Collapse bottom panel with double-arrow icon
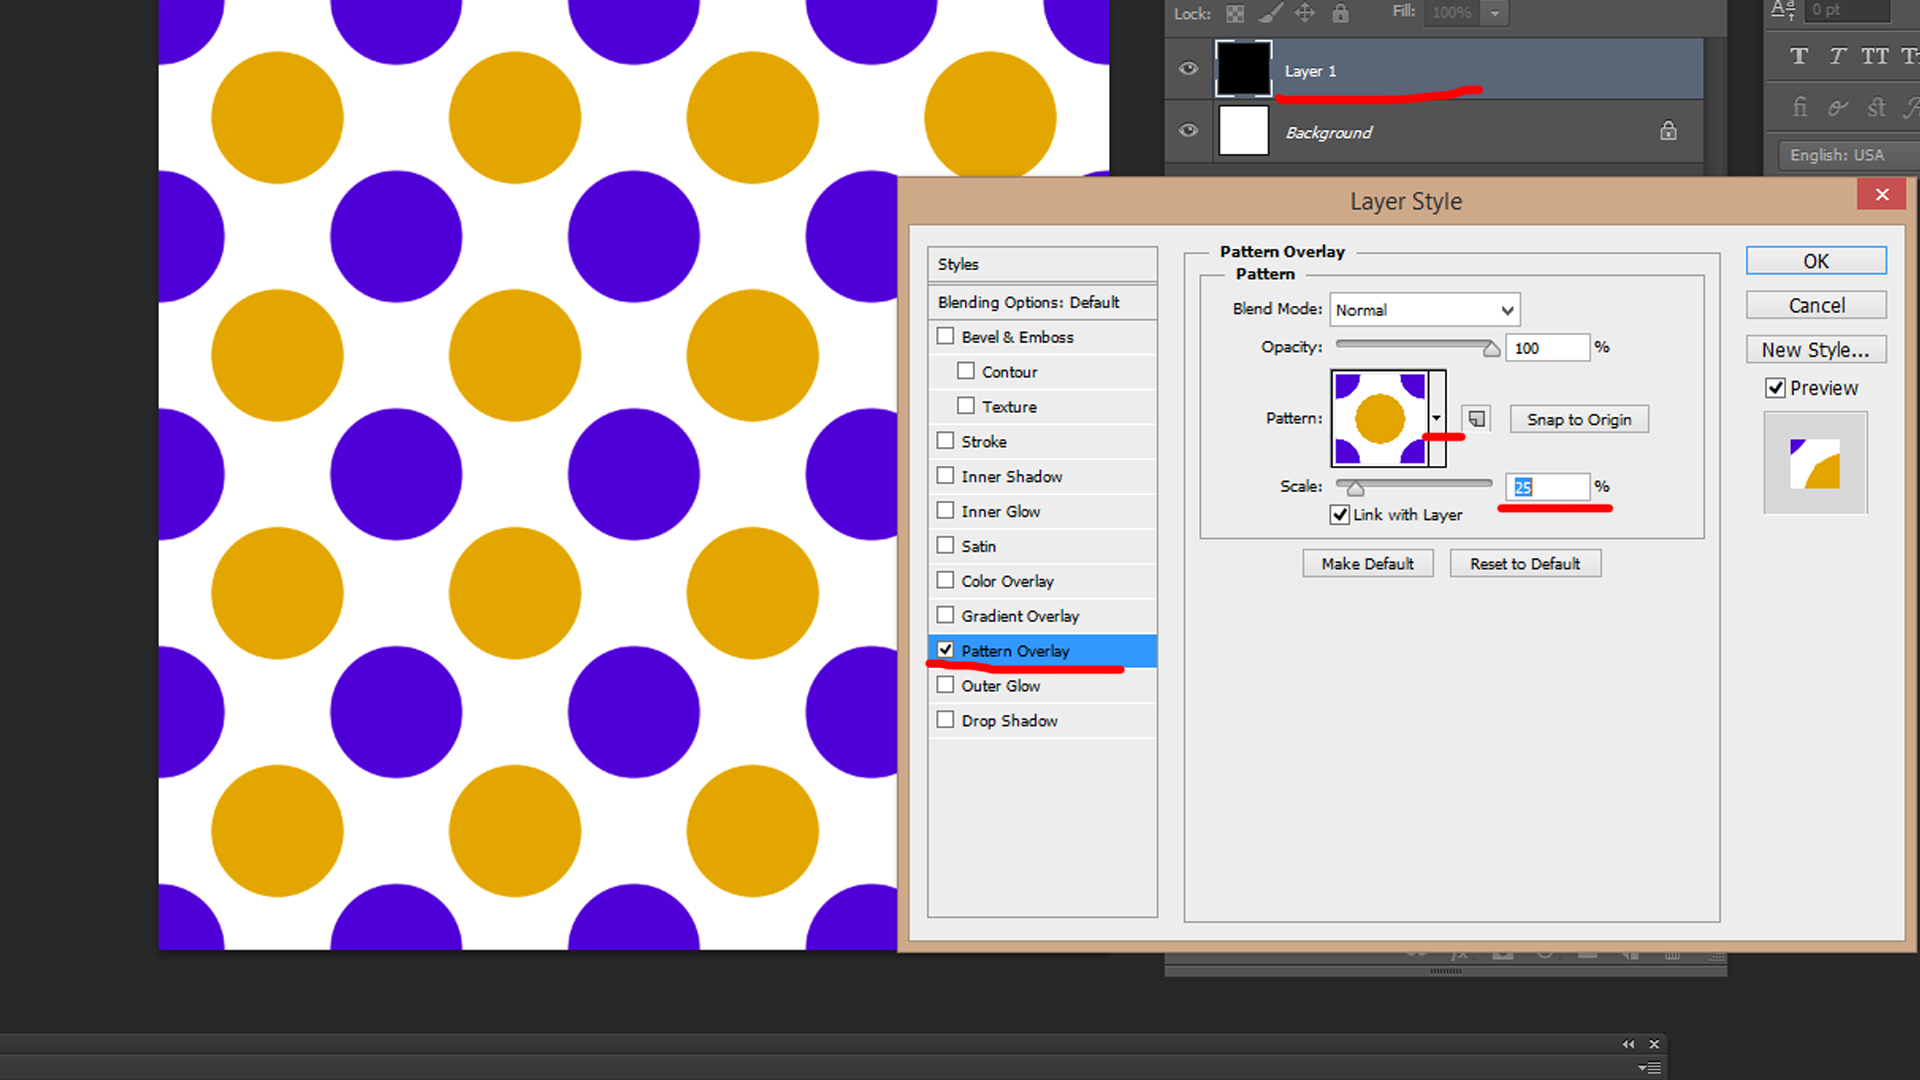1920x1080 pixels. tap(1628, 1044)
